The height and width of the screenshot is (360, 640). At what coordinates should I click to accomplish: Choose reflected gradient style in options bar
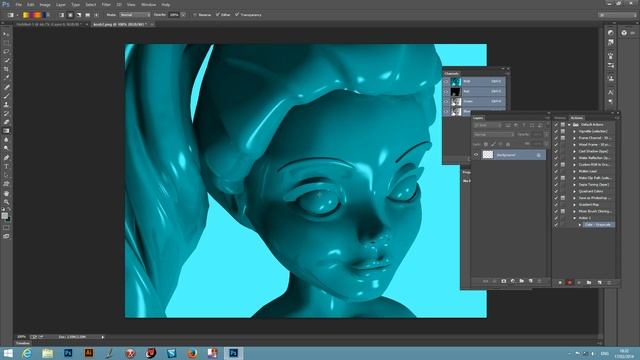pos(87,15)
